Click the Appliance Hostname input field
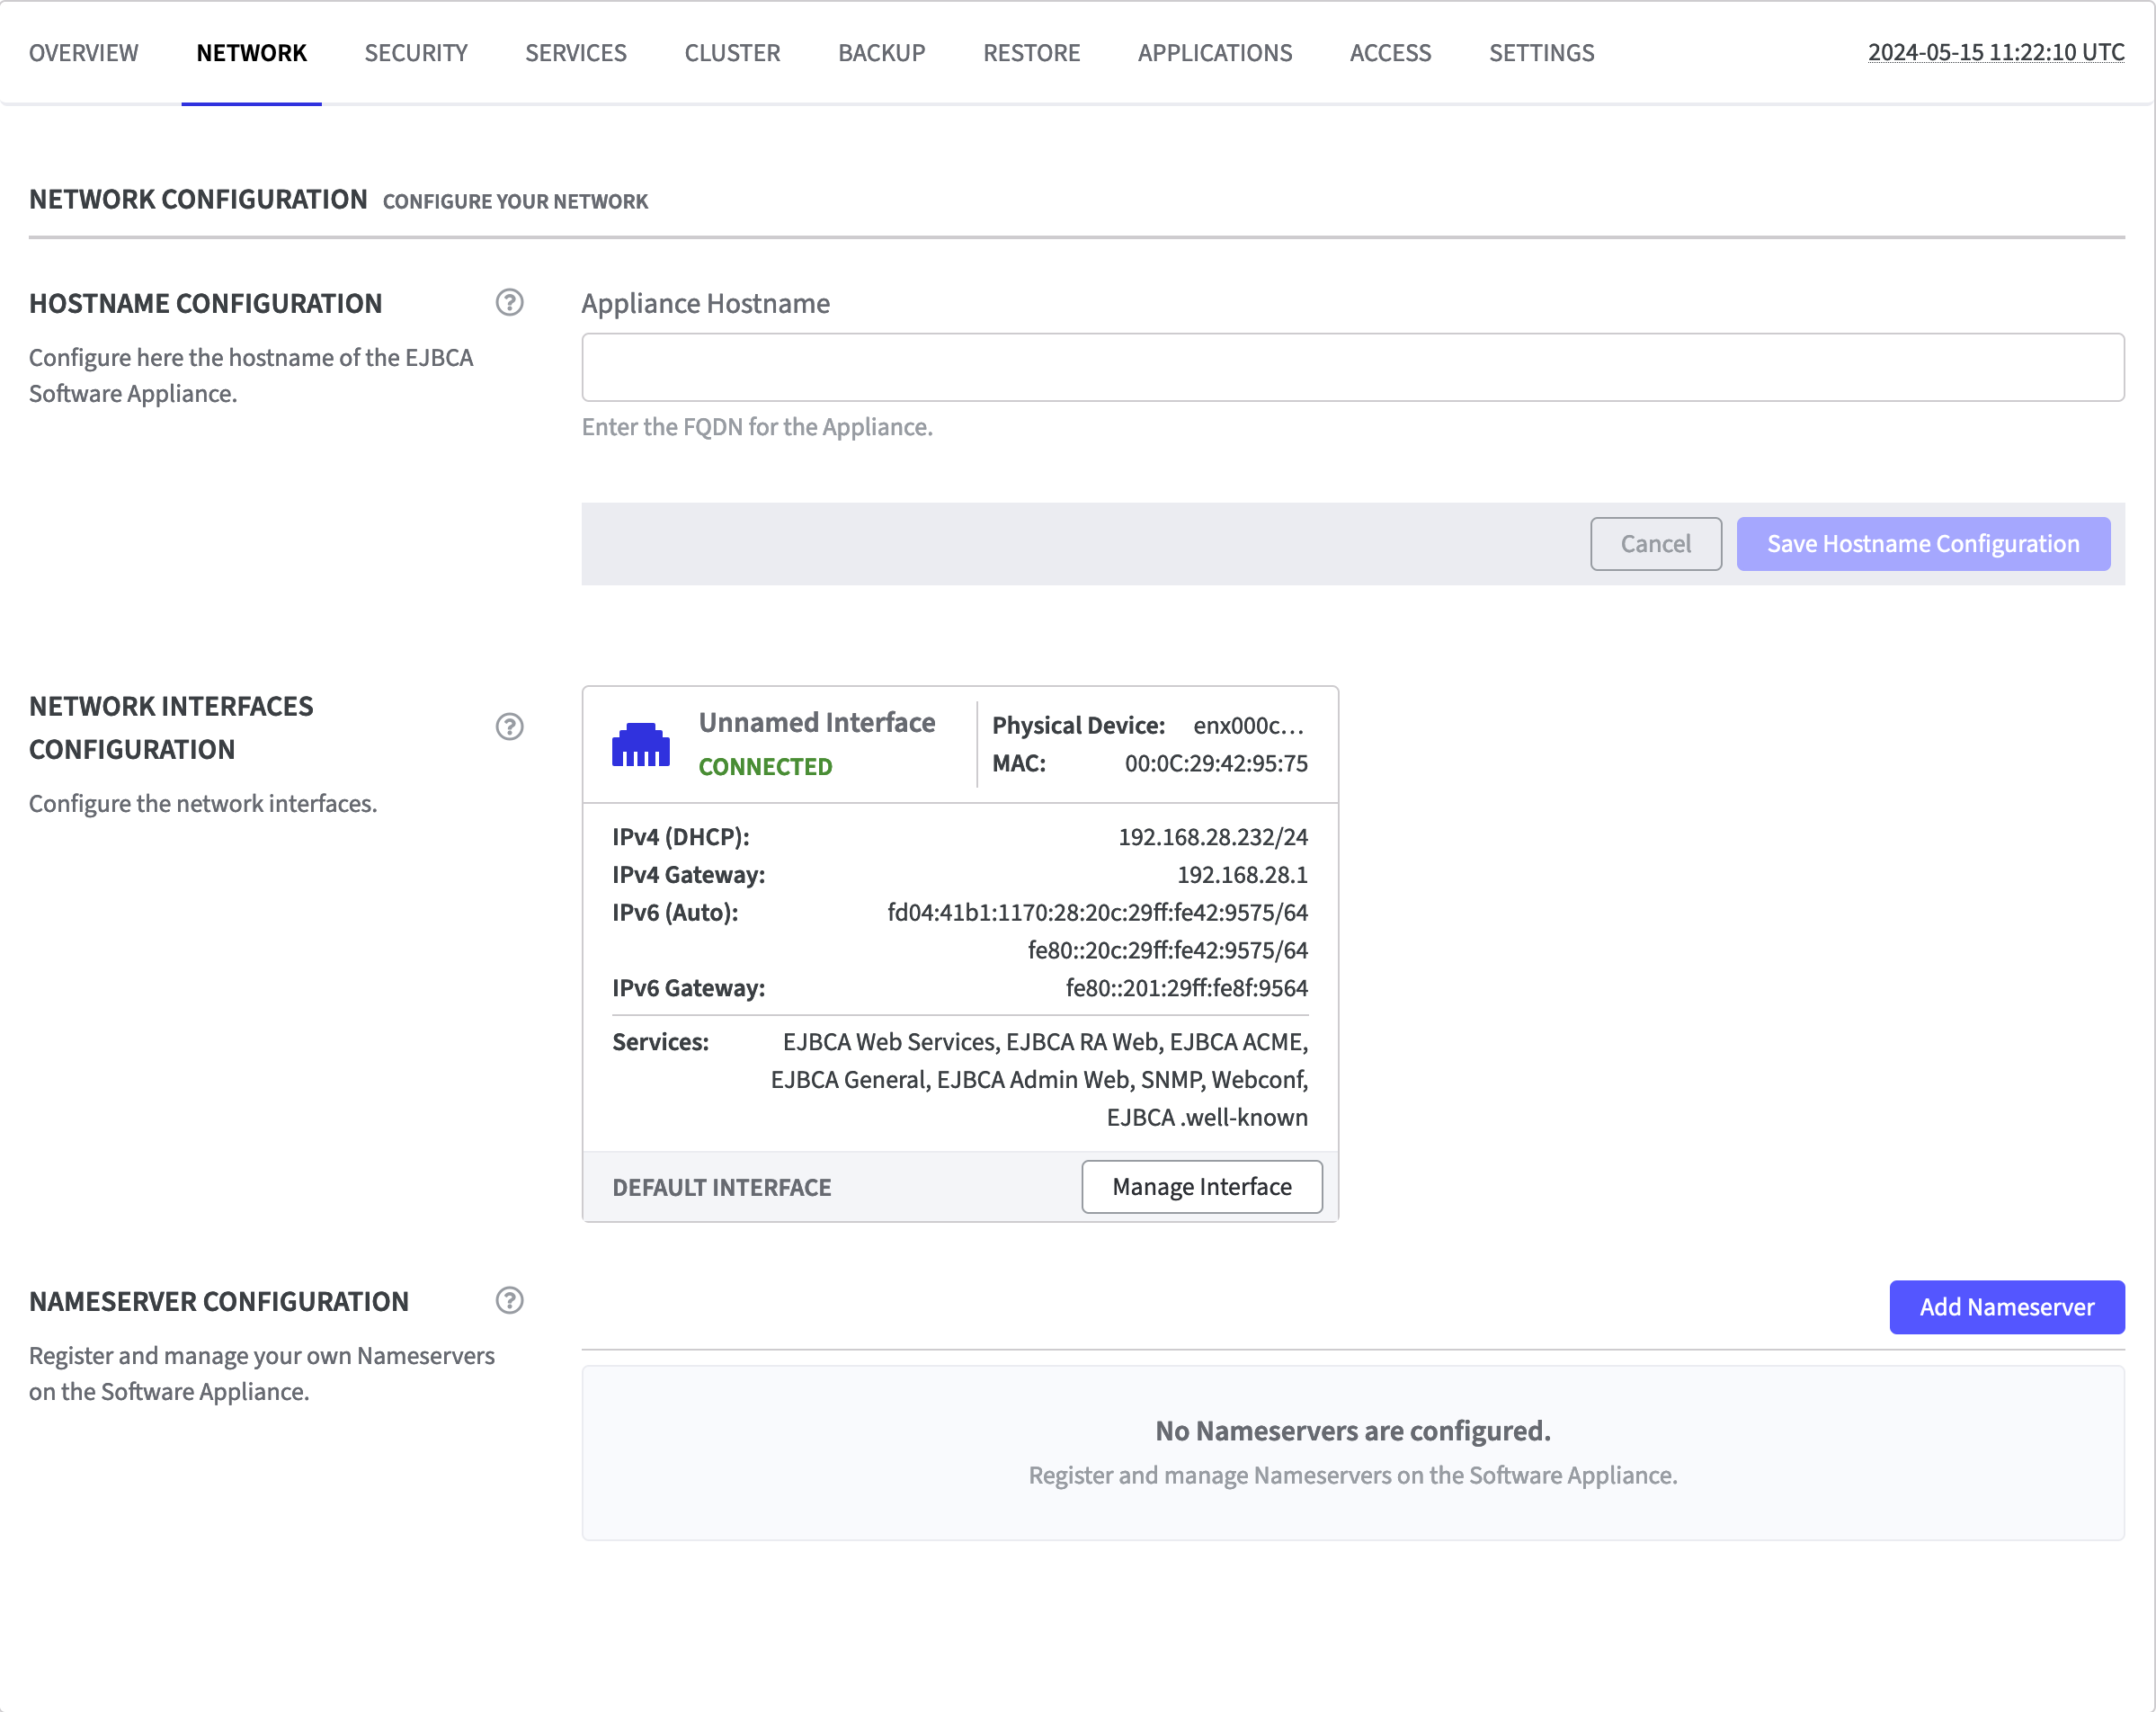The height and width of the screenshot is (1712, 2156). (1352, 367)
